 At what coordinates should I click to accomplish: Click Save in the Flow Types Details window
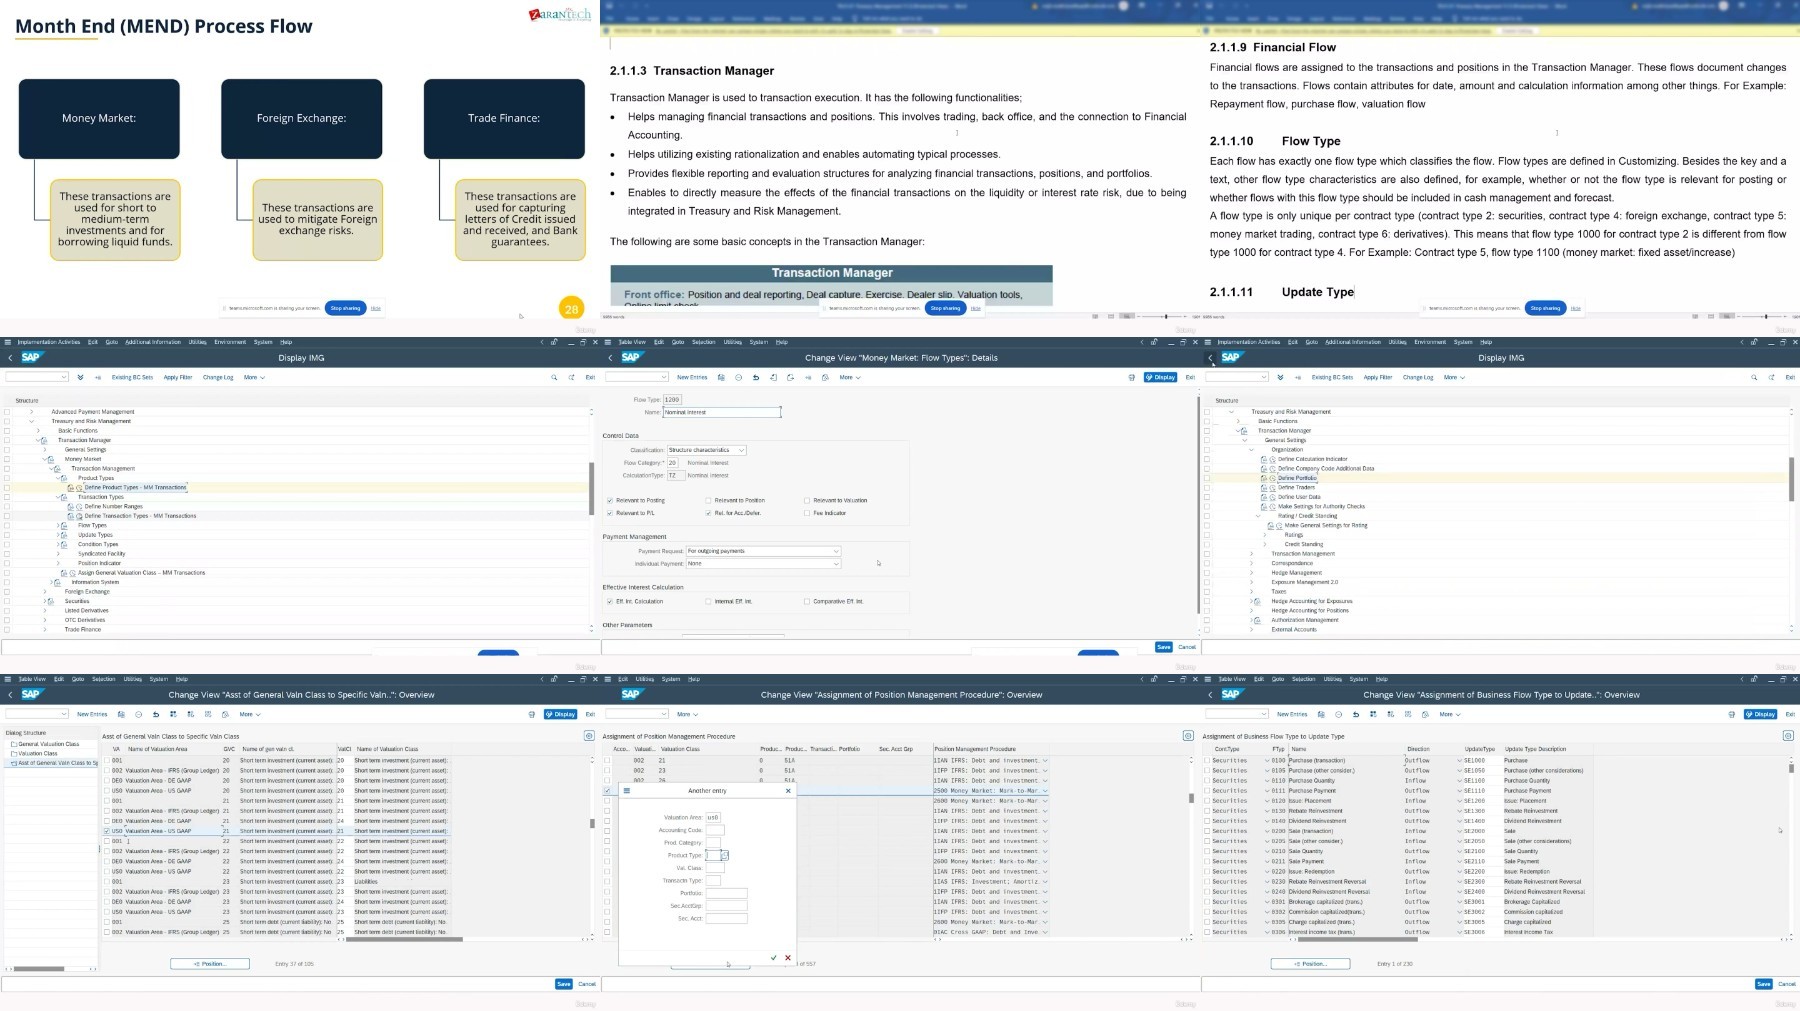1163,647
